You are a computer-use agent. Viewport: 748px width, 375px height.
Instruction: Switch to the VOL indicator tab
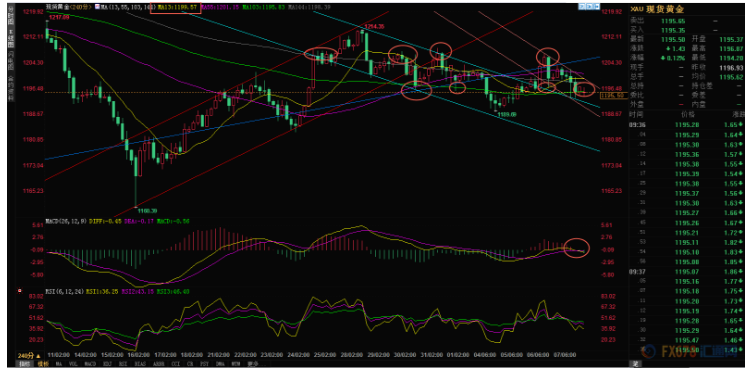tap(73, 364)
